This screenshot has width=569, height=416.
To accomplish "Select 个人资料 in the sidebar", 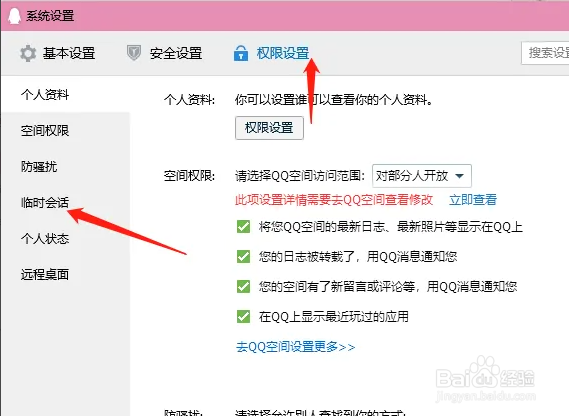I will (45, 94).
